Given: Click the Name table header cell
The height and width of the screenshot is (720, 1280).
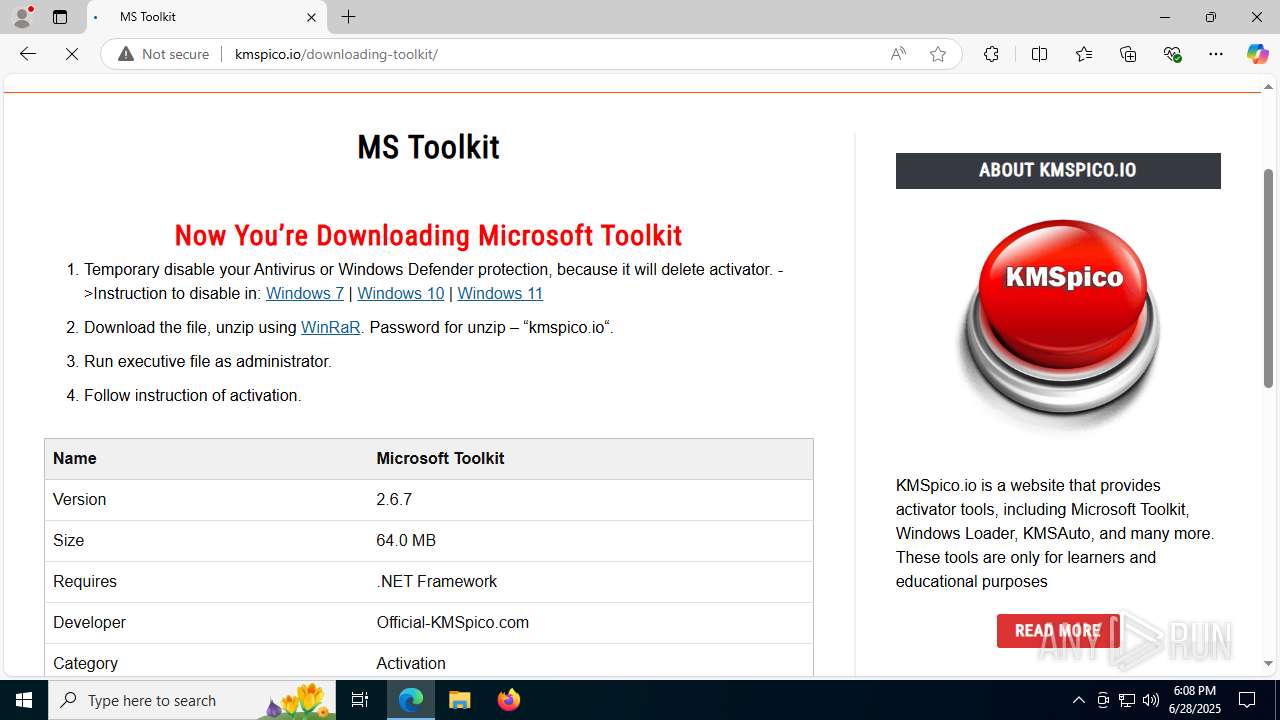Looking at the screenshot, I should tap(207, 458).
